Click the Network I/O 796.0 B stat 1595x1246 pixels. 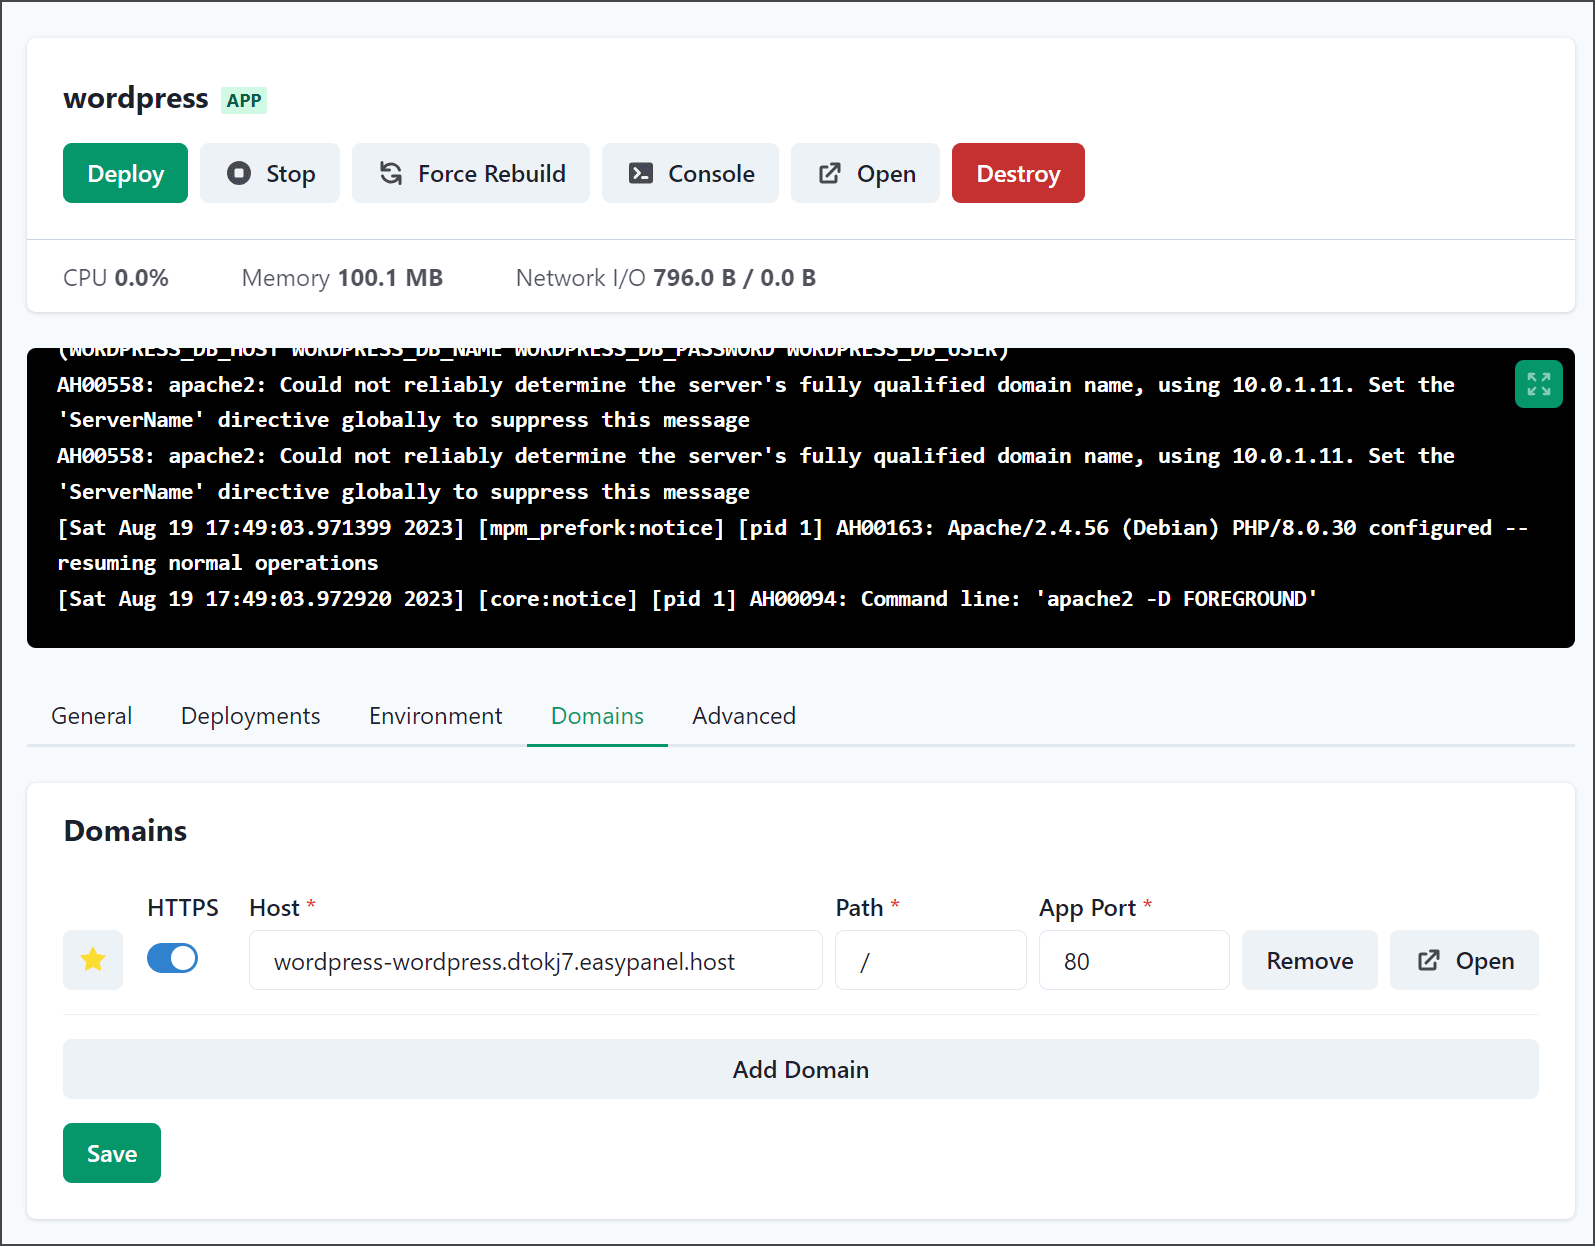point(666,278)
